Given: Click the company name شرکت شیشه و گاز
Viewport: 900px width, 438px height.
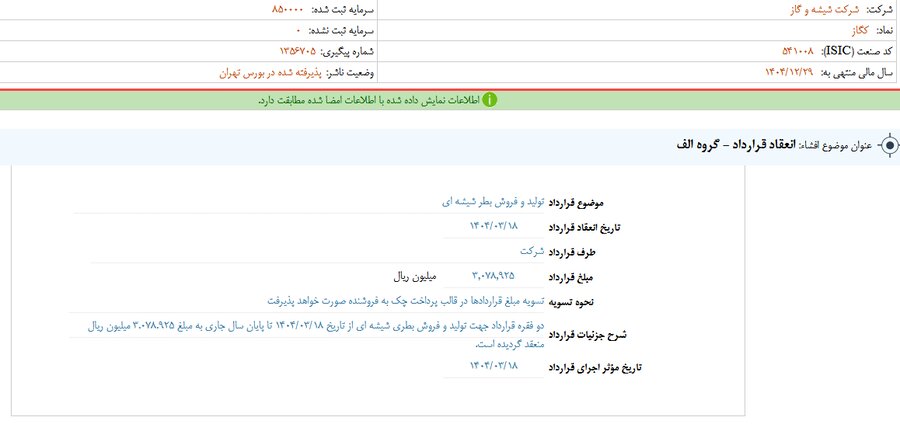Looking at the screenshot, I should coord(824,10).
